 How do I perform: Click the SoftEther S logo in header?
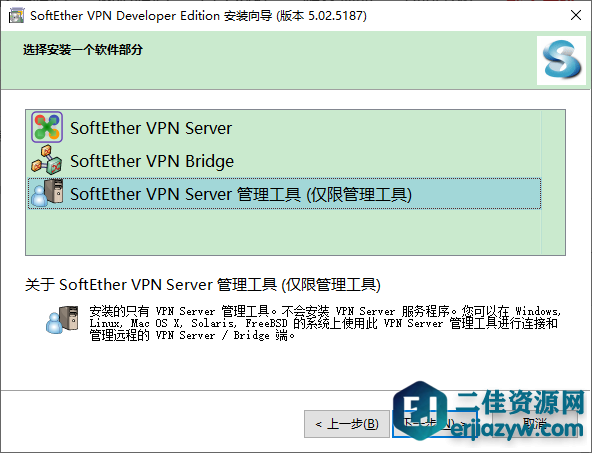point(561,60)
